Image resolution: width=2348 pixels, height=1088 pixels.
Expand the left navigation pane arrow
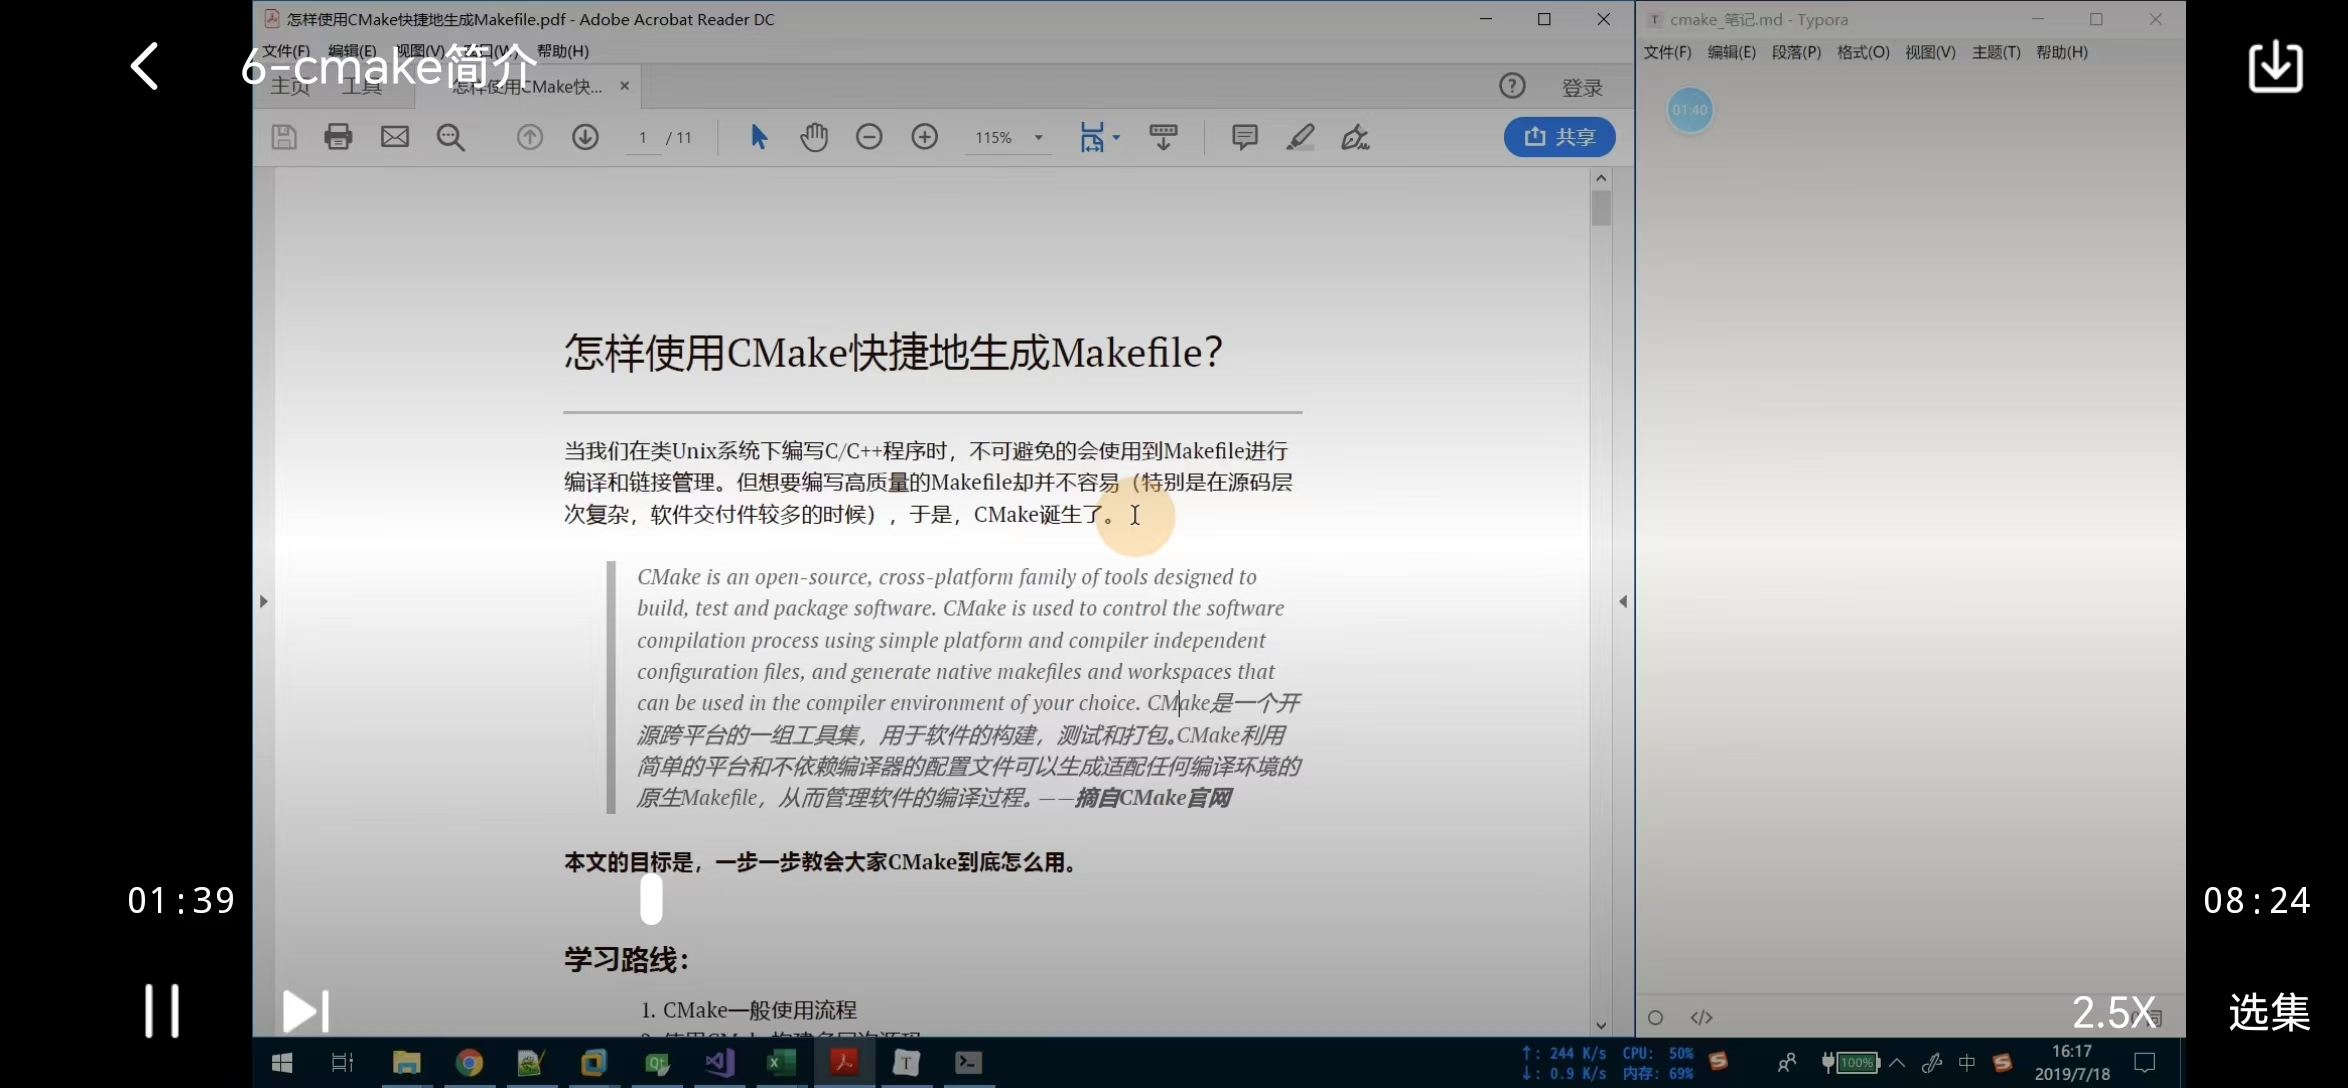[263, 601]
